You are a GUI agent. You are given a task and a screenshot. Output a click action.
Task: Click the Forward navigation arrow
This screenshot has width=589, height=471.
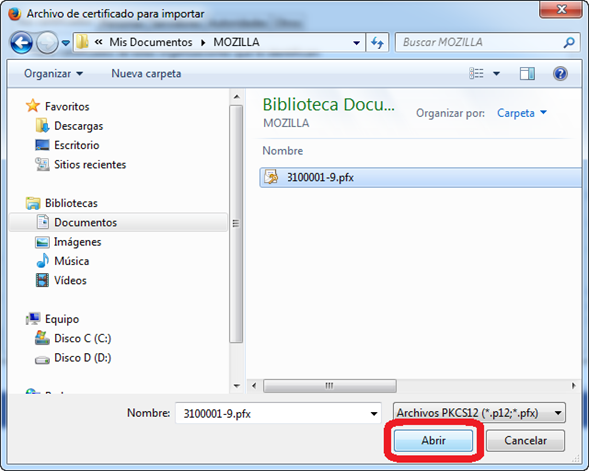47,43
